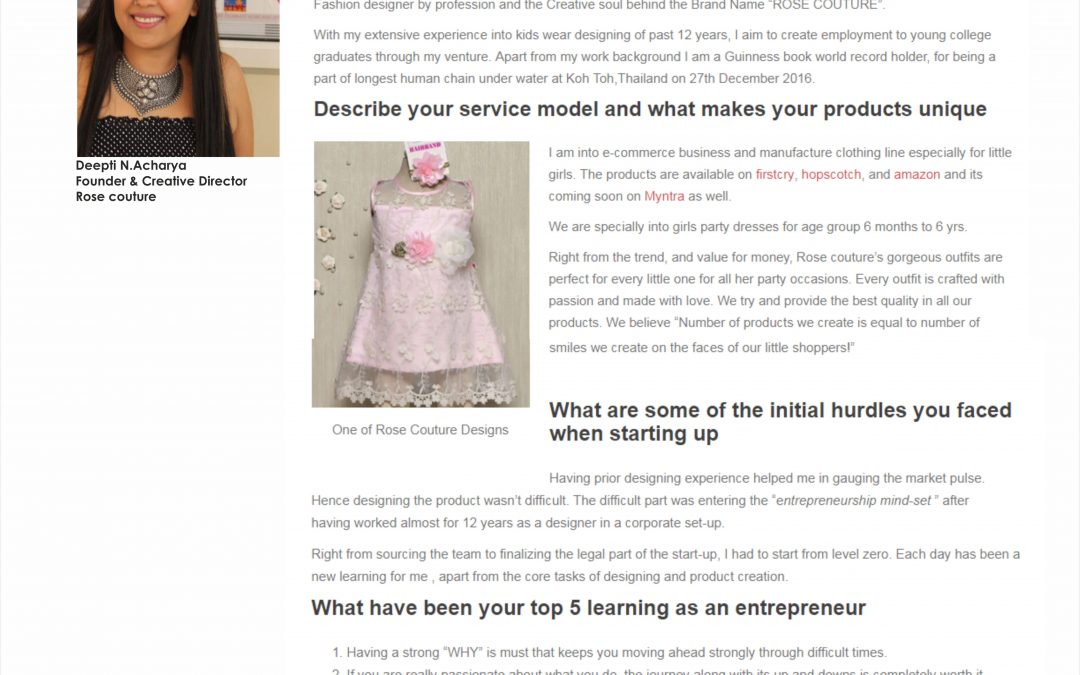Open the pink party dress image
The width and height of the screenshot is (1080, 675).
coord(421,274)
